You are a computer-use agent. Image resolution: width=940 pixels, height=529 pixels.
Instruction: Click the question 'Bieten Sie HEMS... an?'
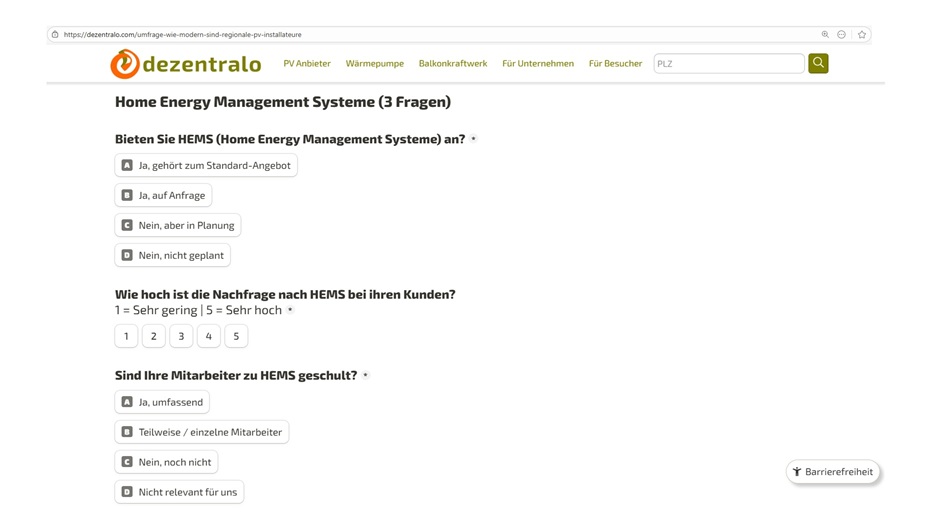(290, 139)
